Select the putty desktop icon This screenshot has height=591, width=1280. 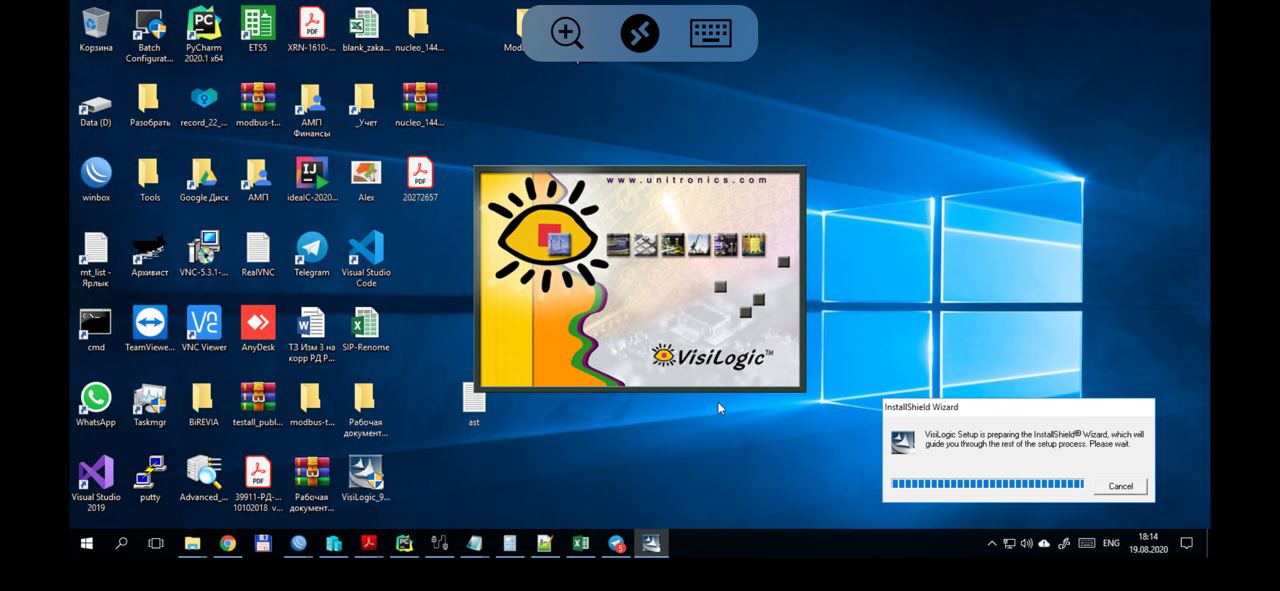point(149,479)
